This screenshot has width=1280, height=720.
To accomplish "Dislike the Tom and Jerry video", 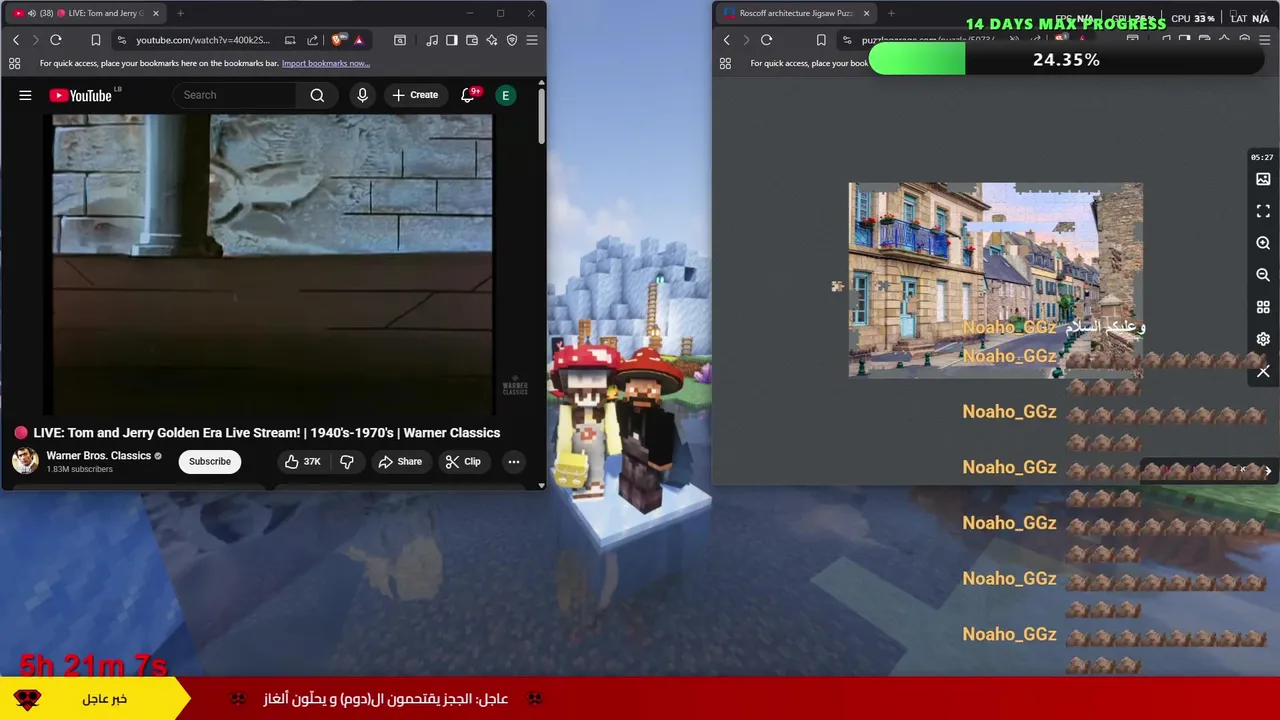I will click(x=347, y=461).
